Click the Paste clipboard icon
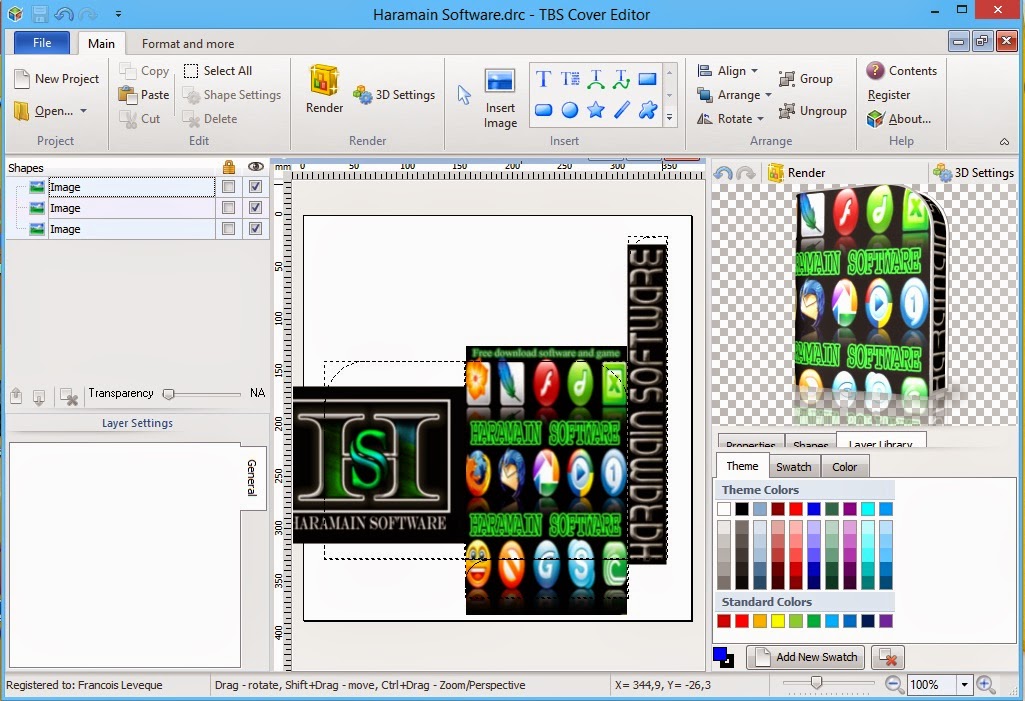This screenshot has height=701, width=1025. pos(127,95)
